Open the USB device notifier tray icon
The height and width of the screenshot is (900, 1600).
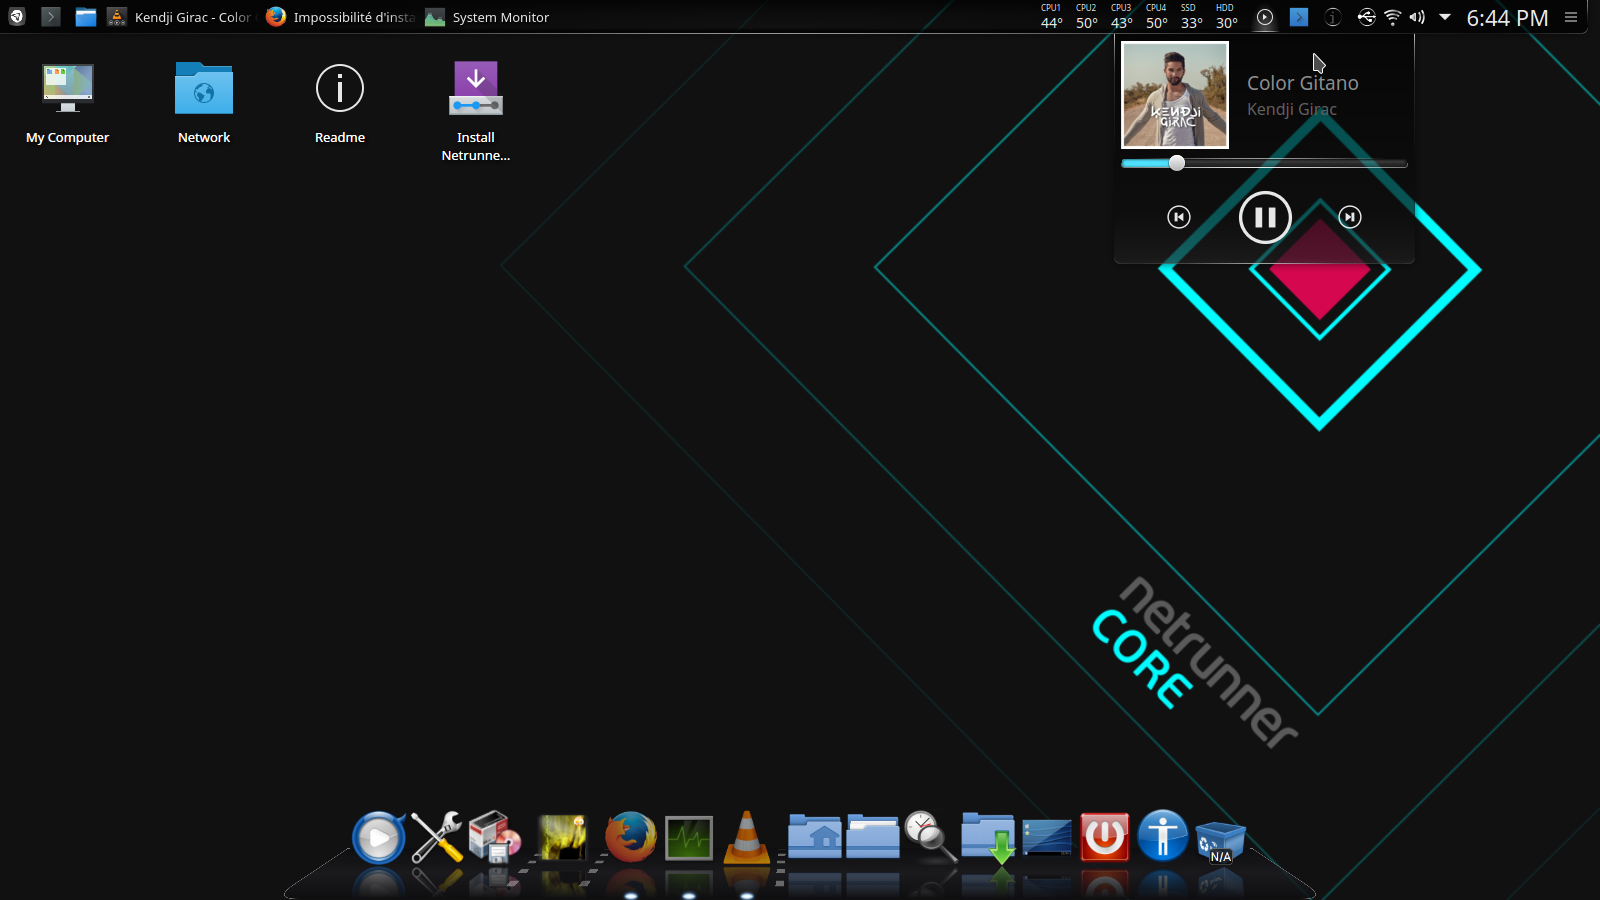point(1366,17)
